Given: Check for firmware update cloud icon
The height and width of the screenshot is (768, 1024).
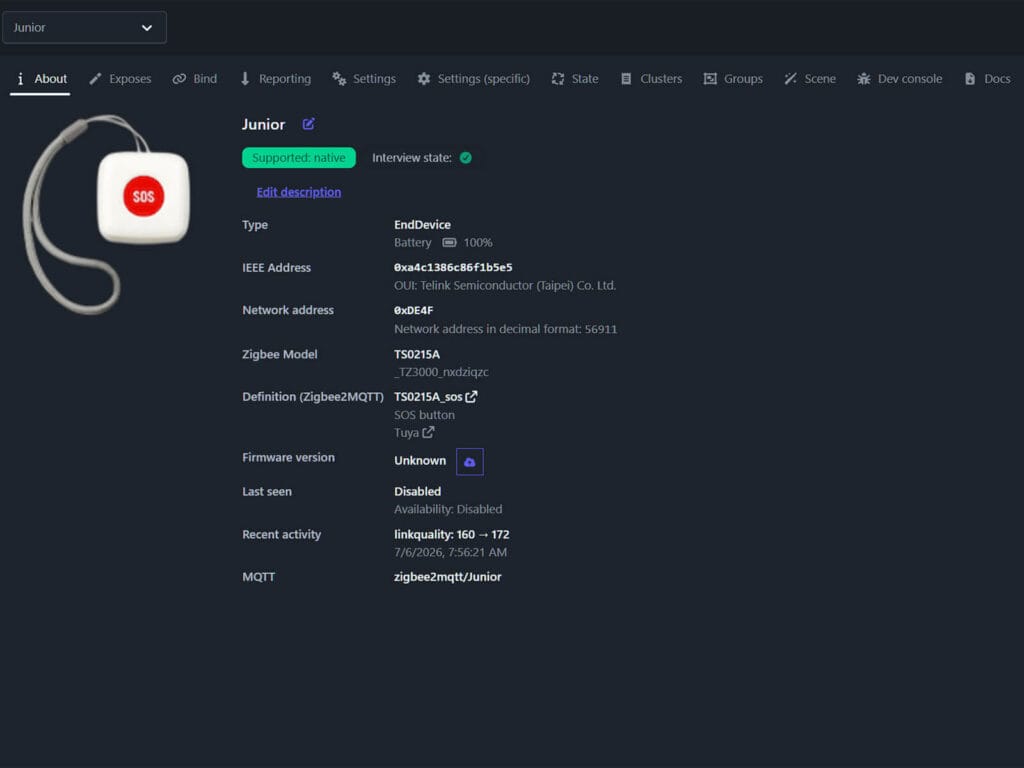Looking at the screenshot, I should (x=470, y=462).
